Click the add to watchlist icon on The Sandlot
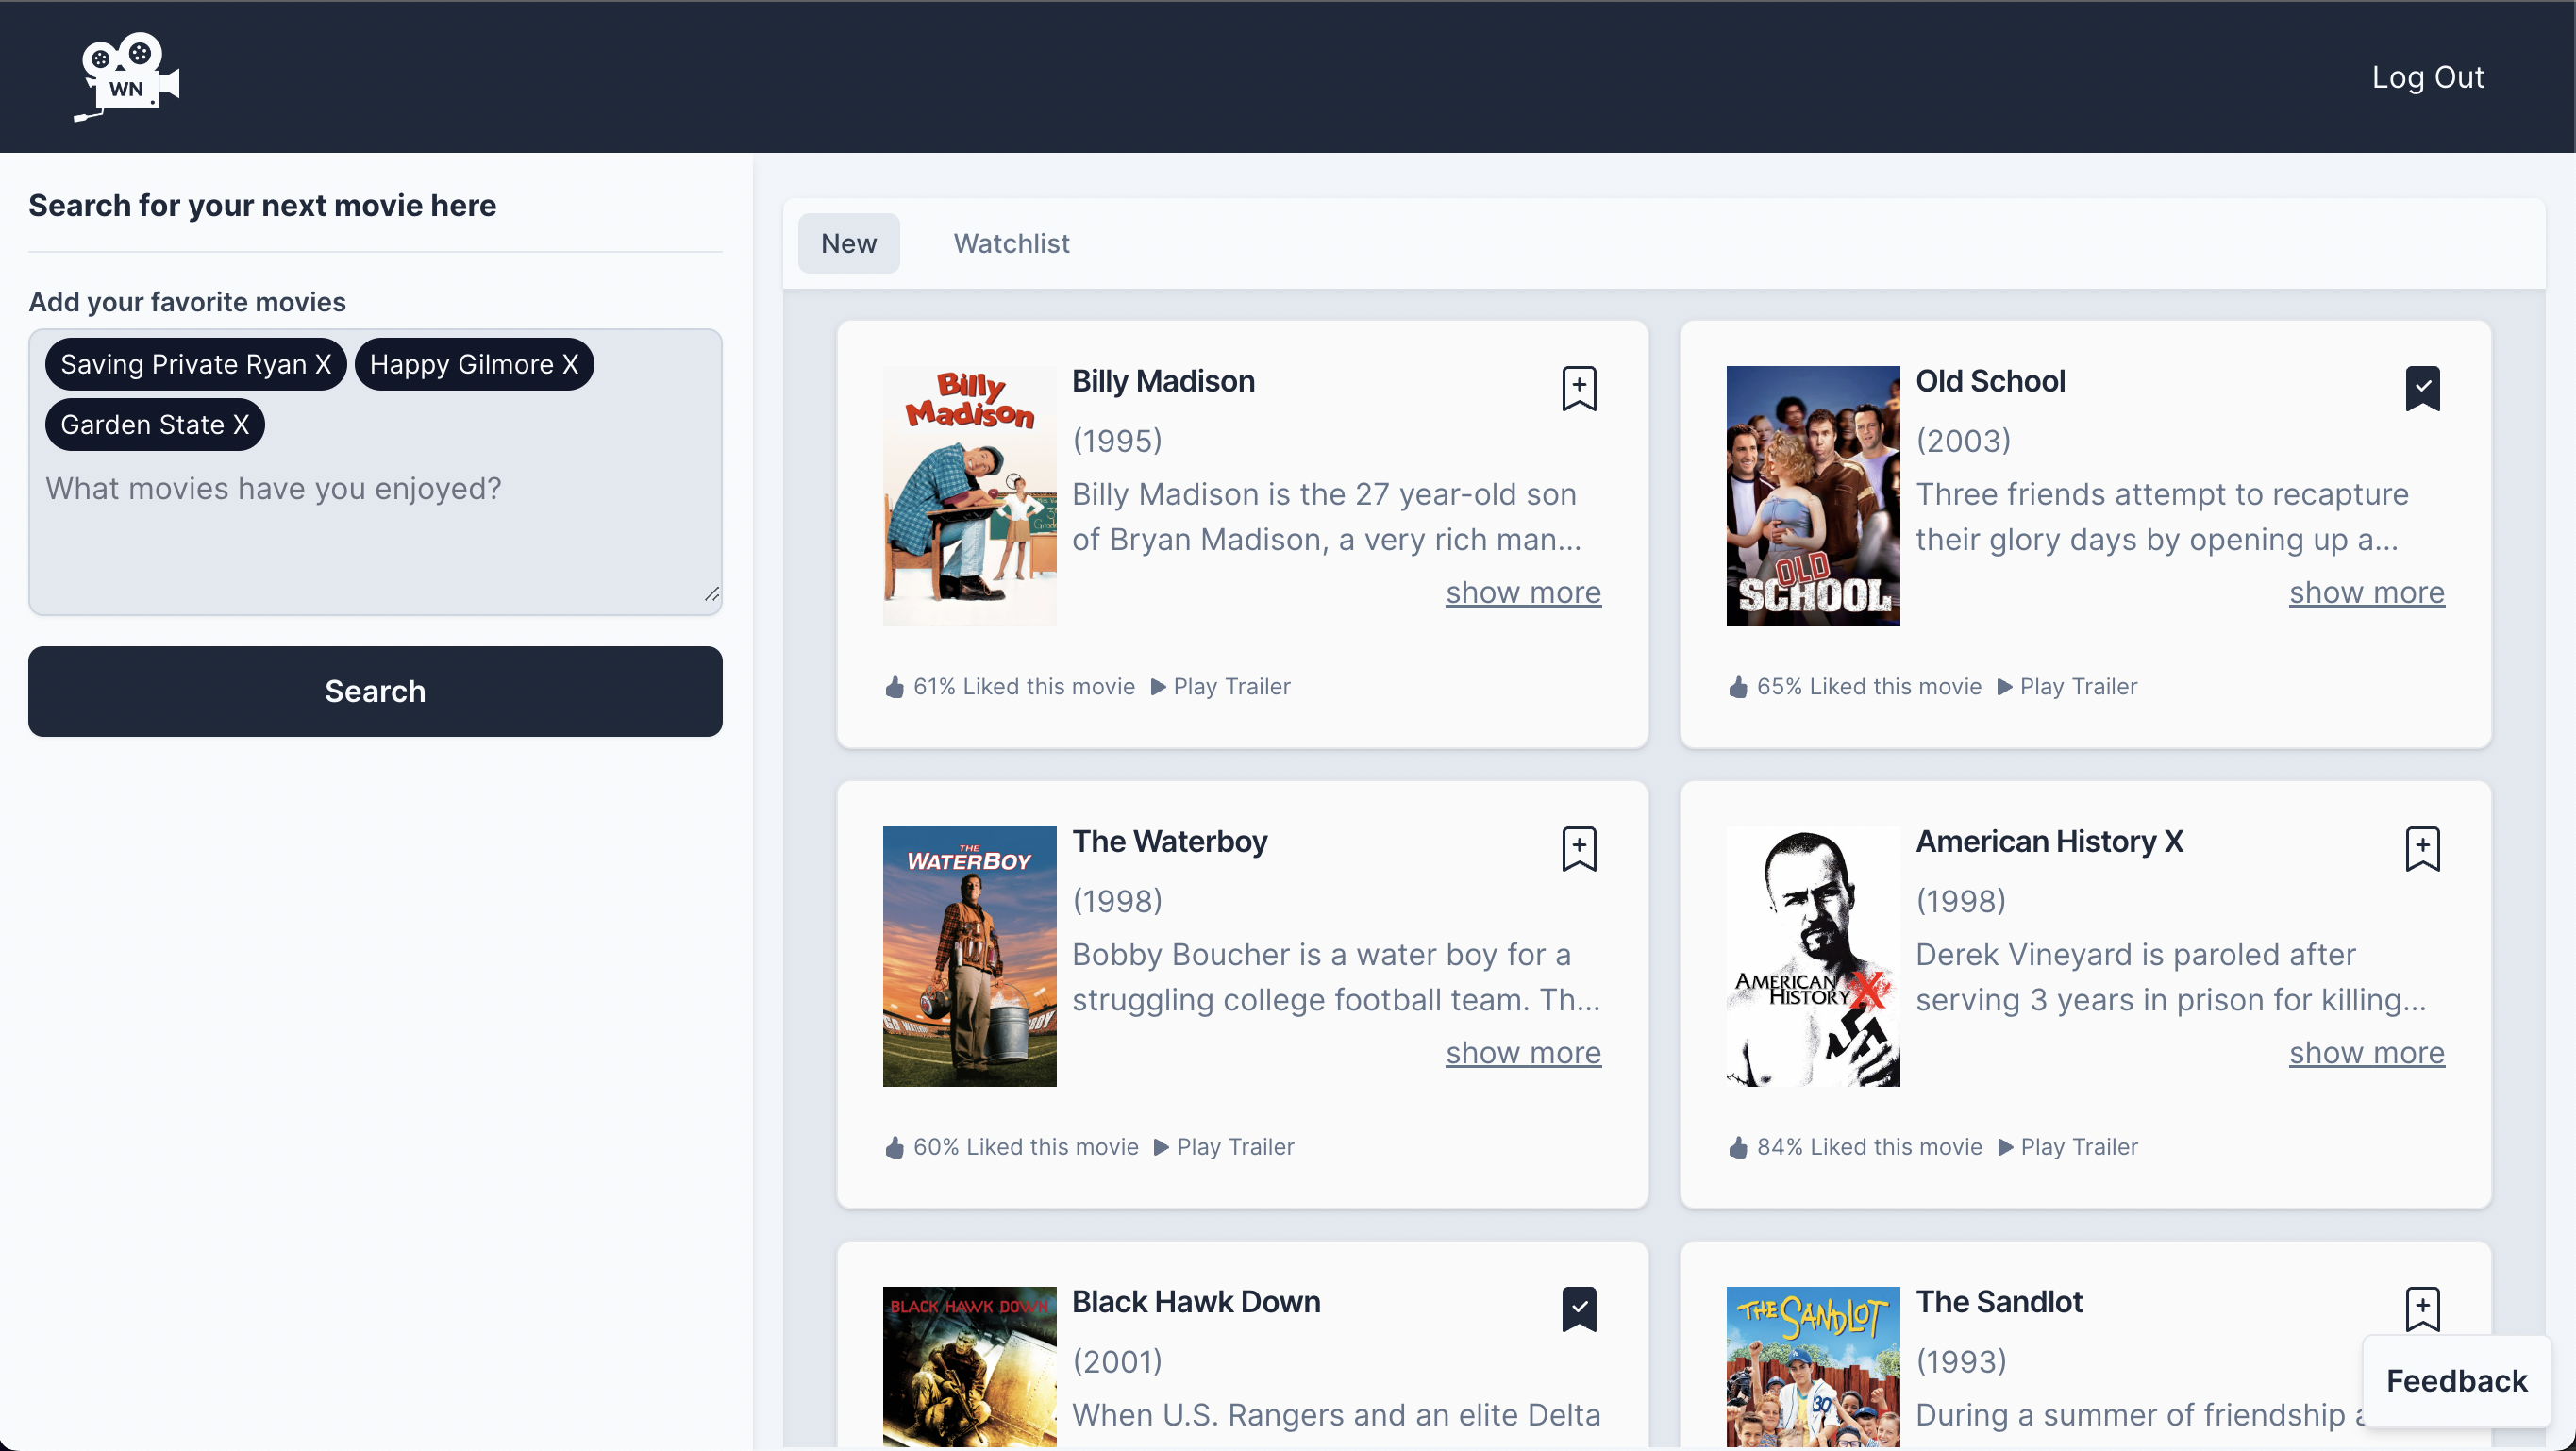2576x1451 pixels. (x=2422, y=1308)
